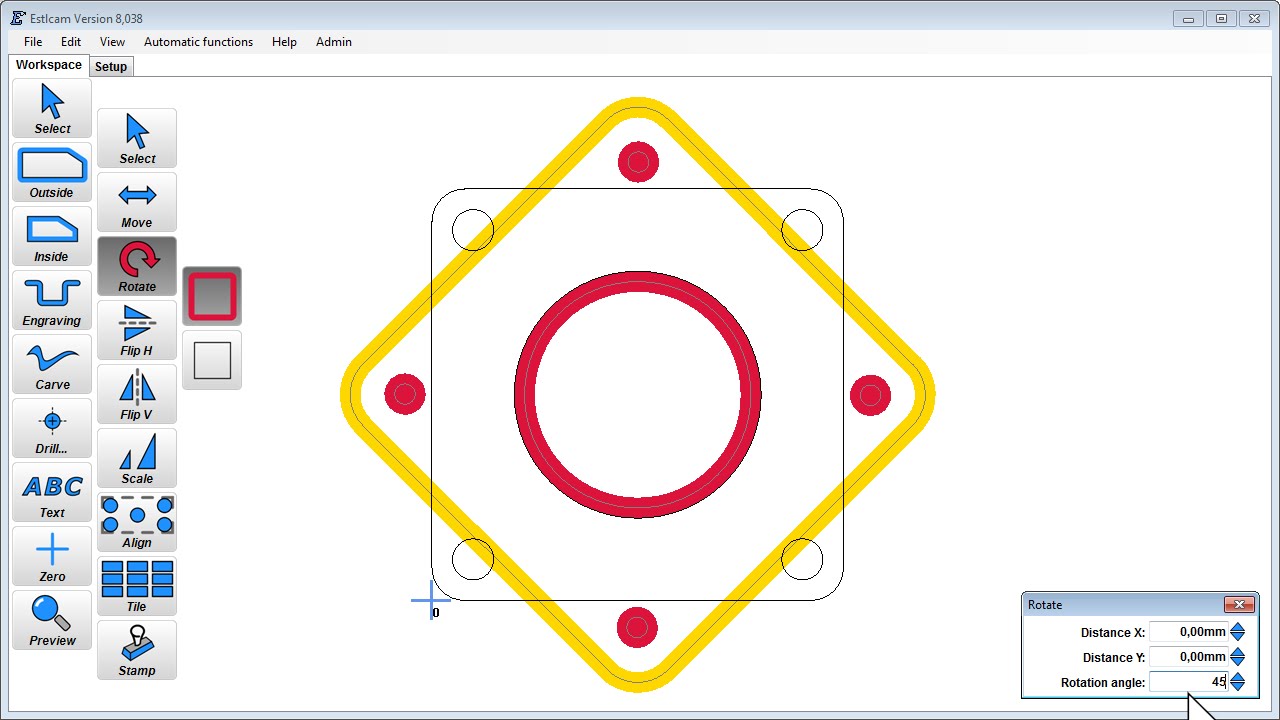The width and height of the screenshot is (1280, 720).
Task: Switch to the Workspace tab
Action: [x=49, y=65]
